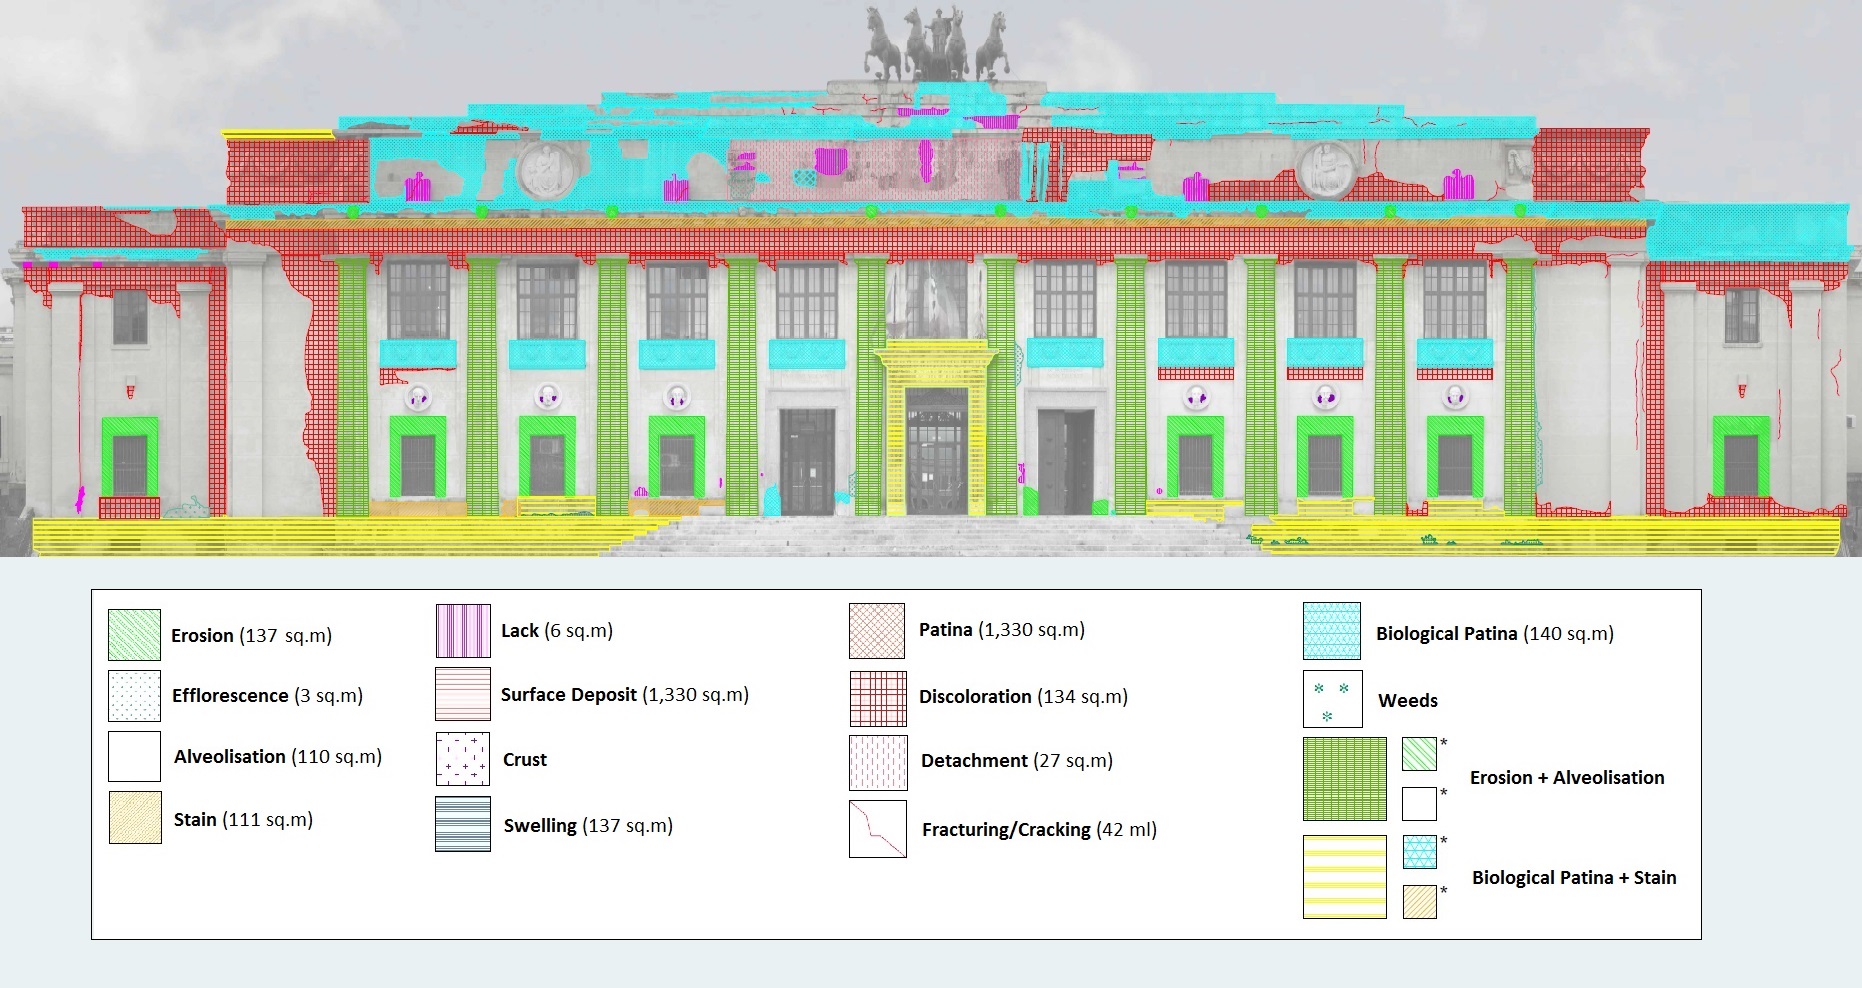
Task: Click the crosshatched swatch left of 'Patina (1,330 sq.m)'
Action: click(x=877, y=631)
